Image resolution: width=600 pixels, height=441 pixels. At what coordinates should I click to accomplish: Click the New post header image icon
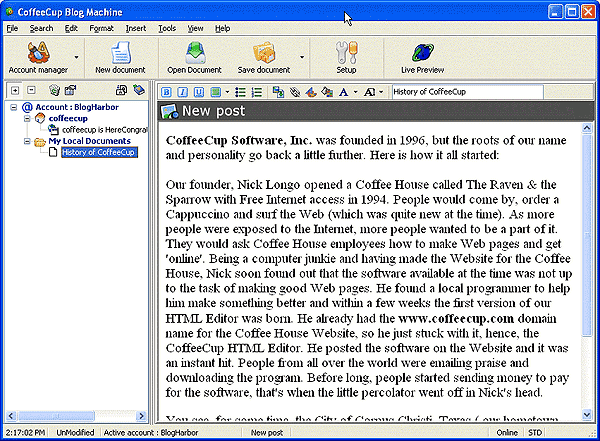[x=170, y=111]
